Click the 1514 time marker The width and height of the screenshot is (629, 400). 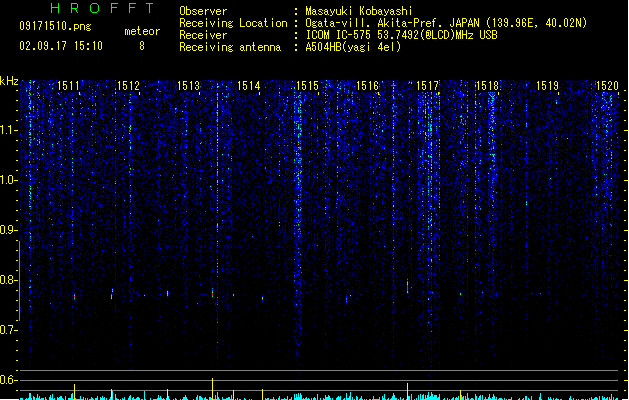(x=248, y=86)
